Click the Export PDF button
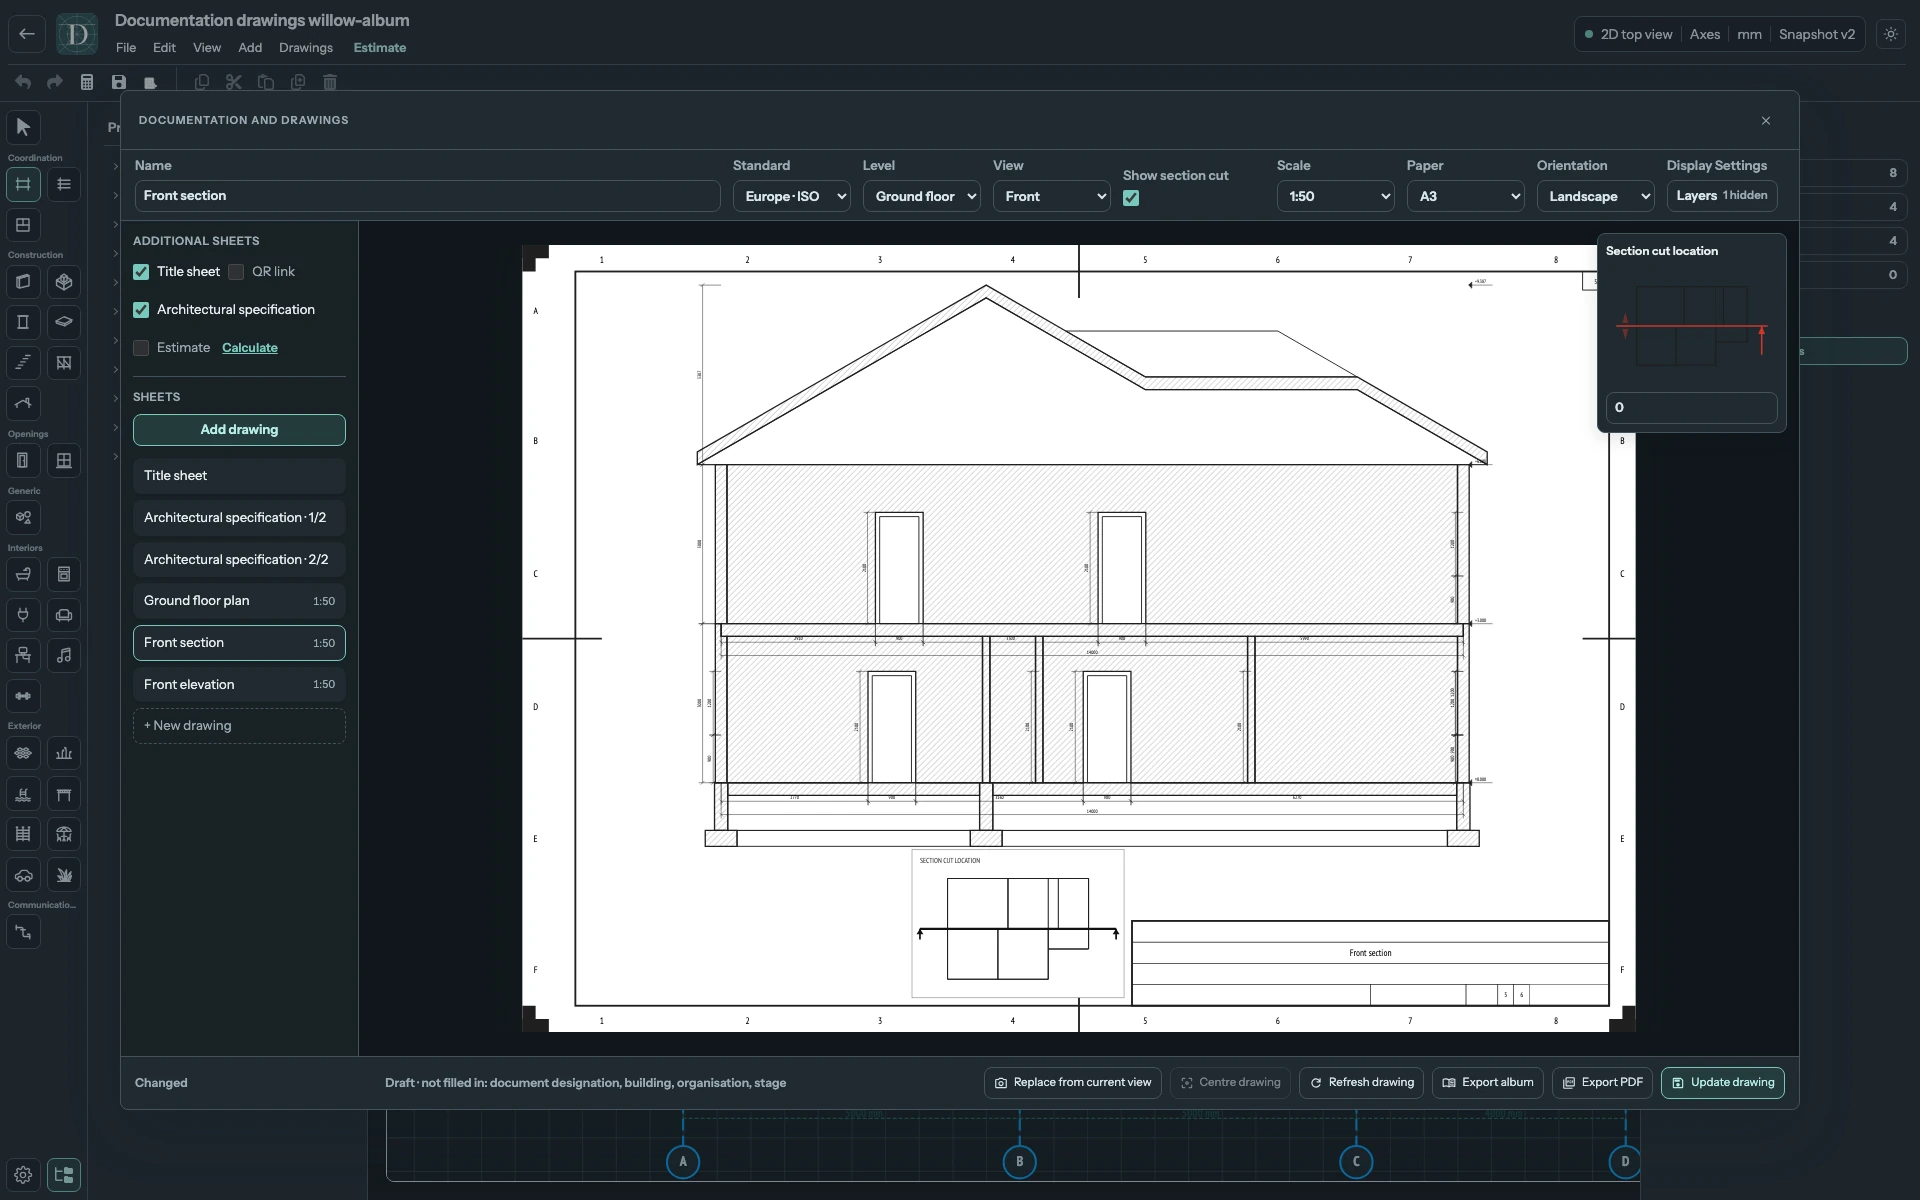The width and height of the screenshot is (1920, 1200). tap(1602, 1083)
